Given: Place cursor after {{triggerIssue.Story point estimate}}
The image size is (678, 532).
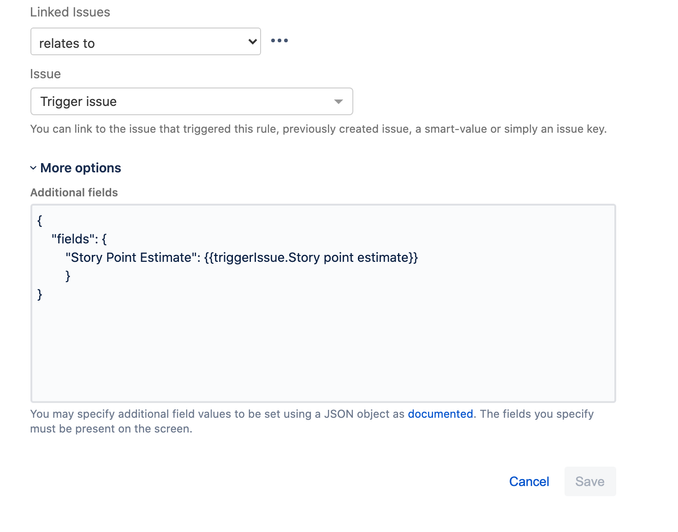Looking at the screenshot, I should click(x=419, y=257).
